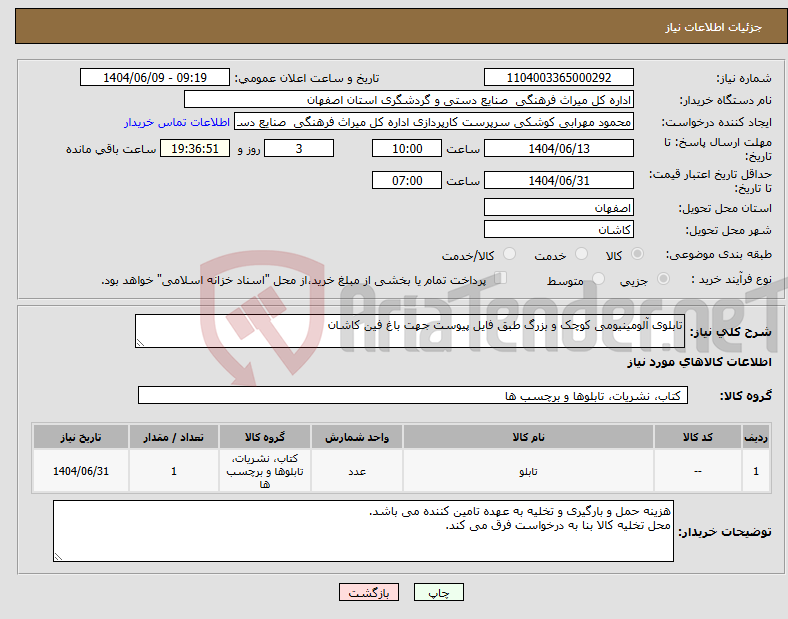
Task: Select the خدمت radio button
Action: pyautogui.click(x=581, y=254)
